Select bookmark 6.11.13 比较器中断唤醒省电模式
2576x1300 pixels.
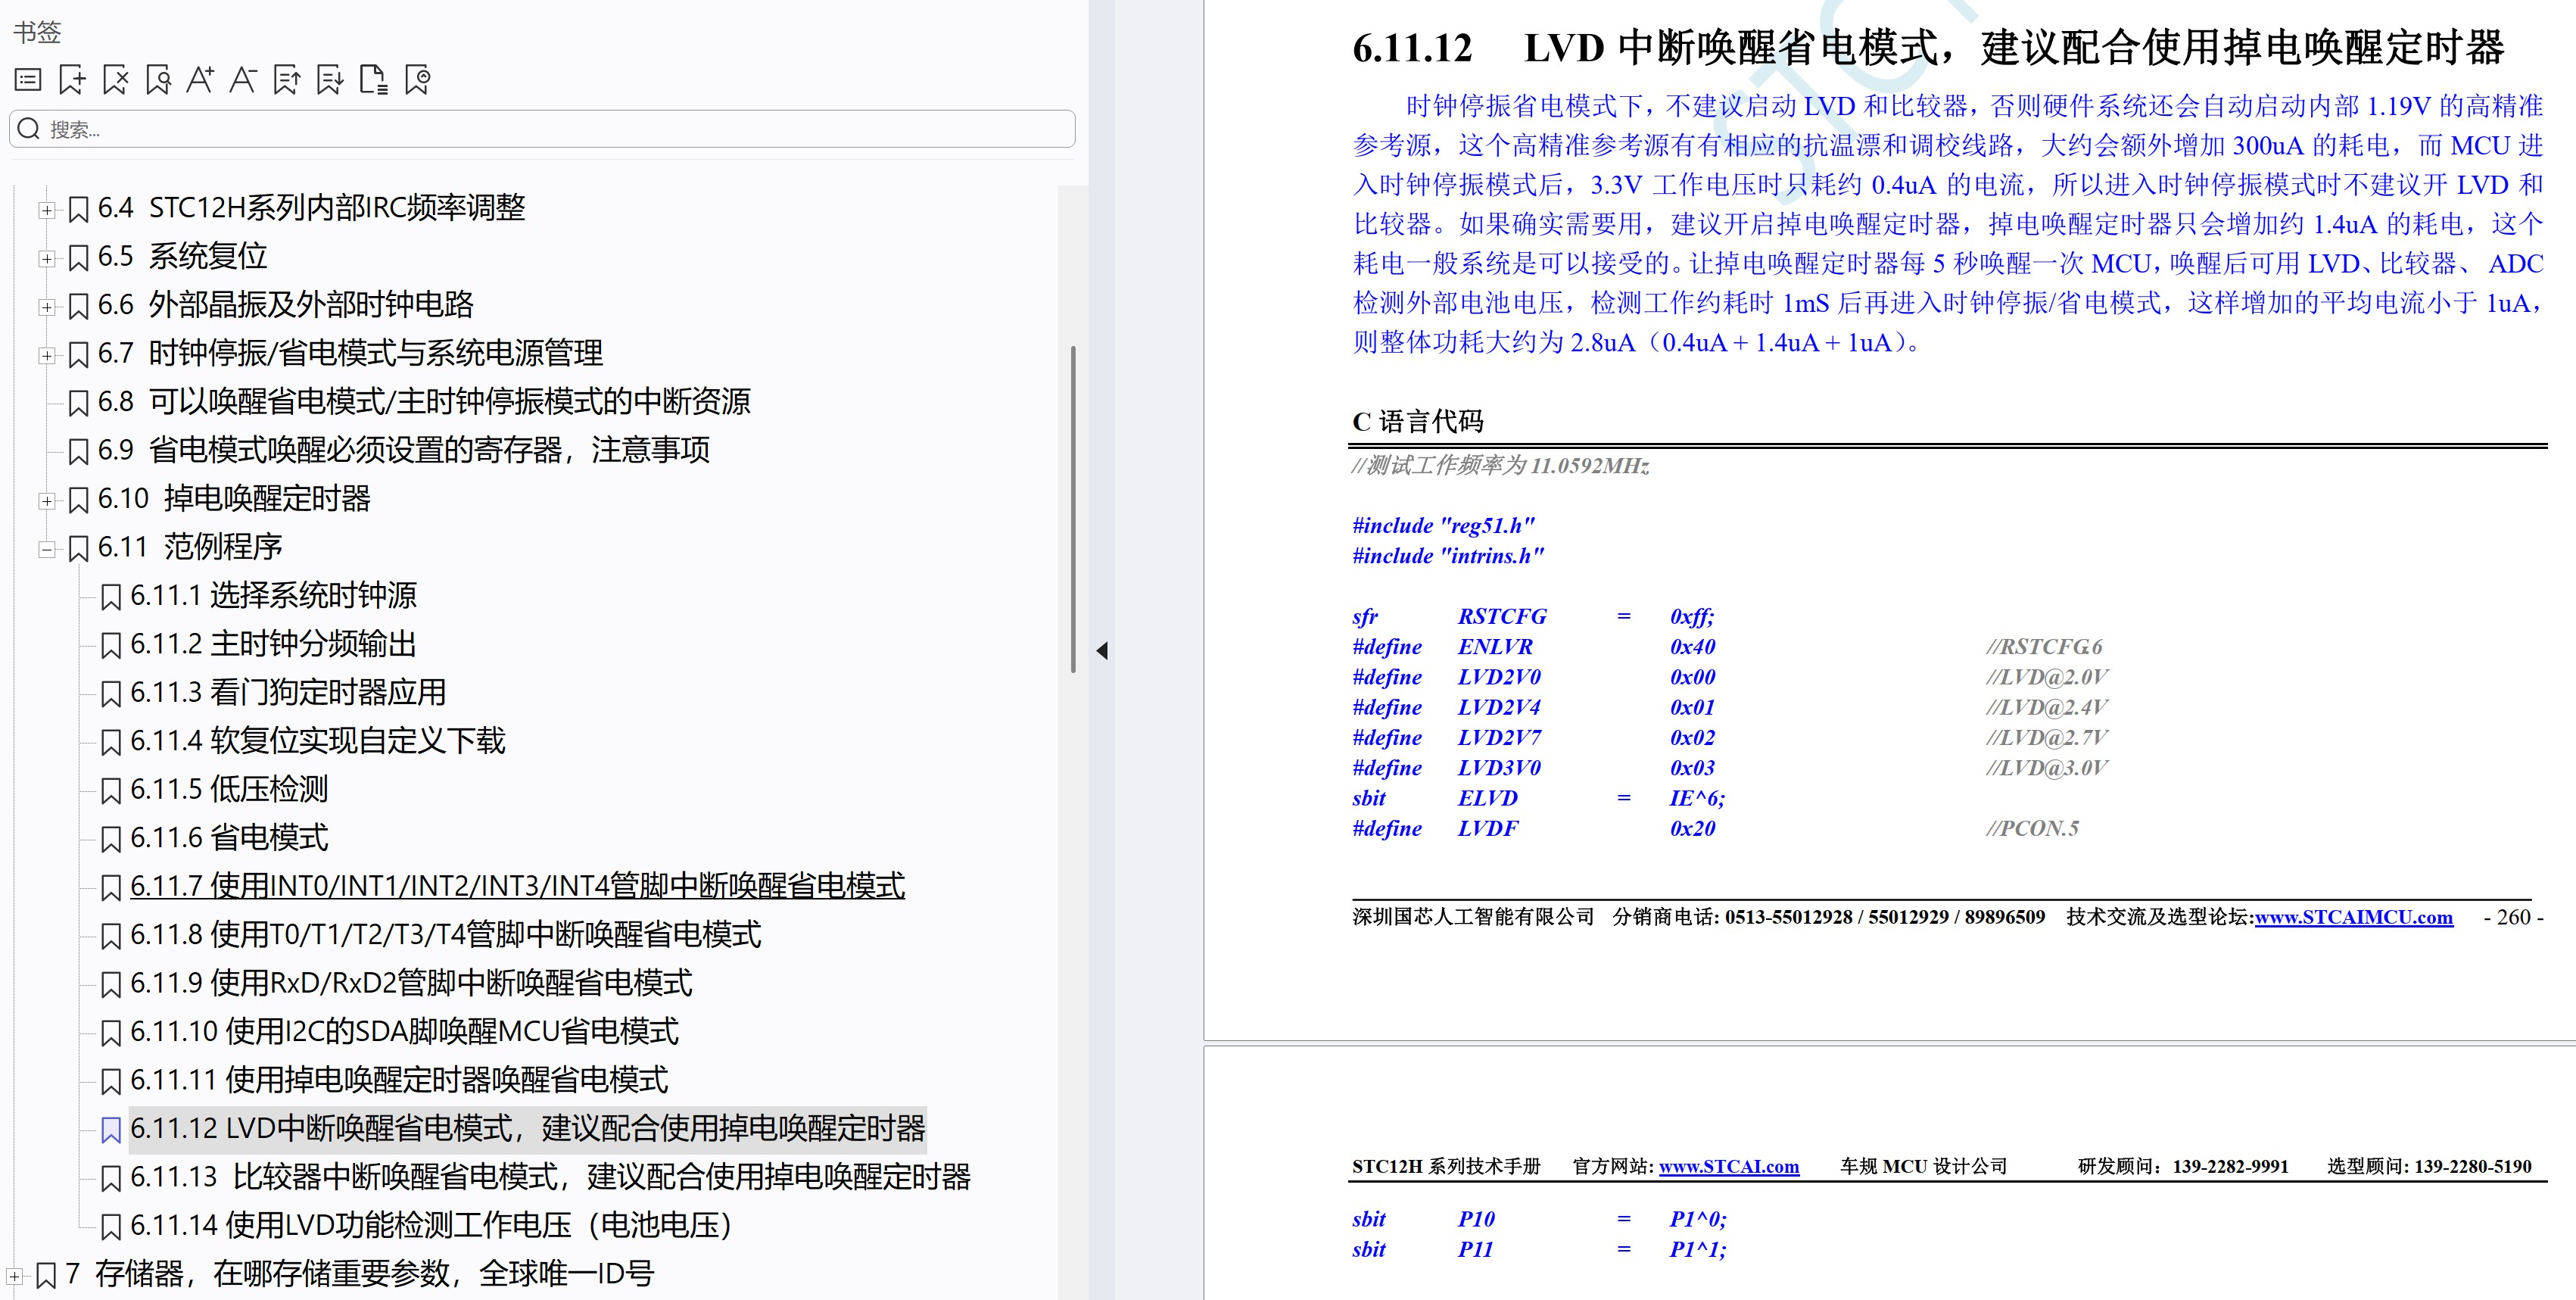point(551,1177)
